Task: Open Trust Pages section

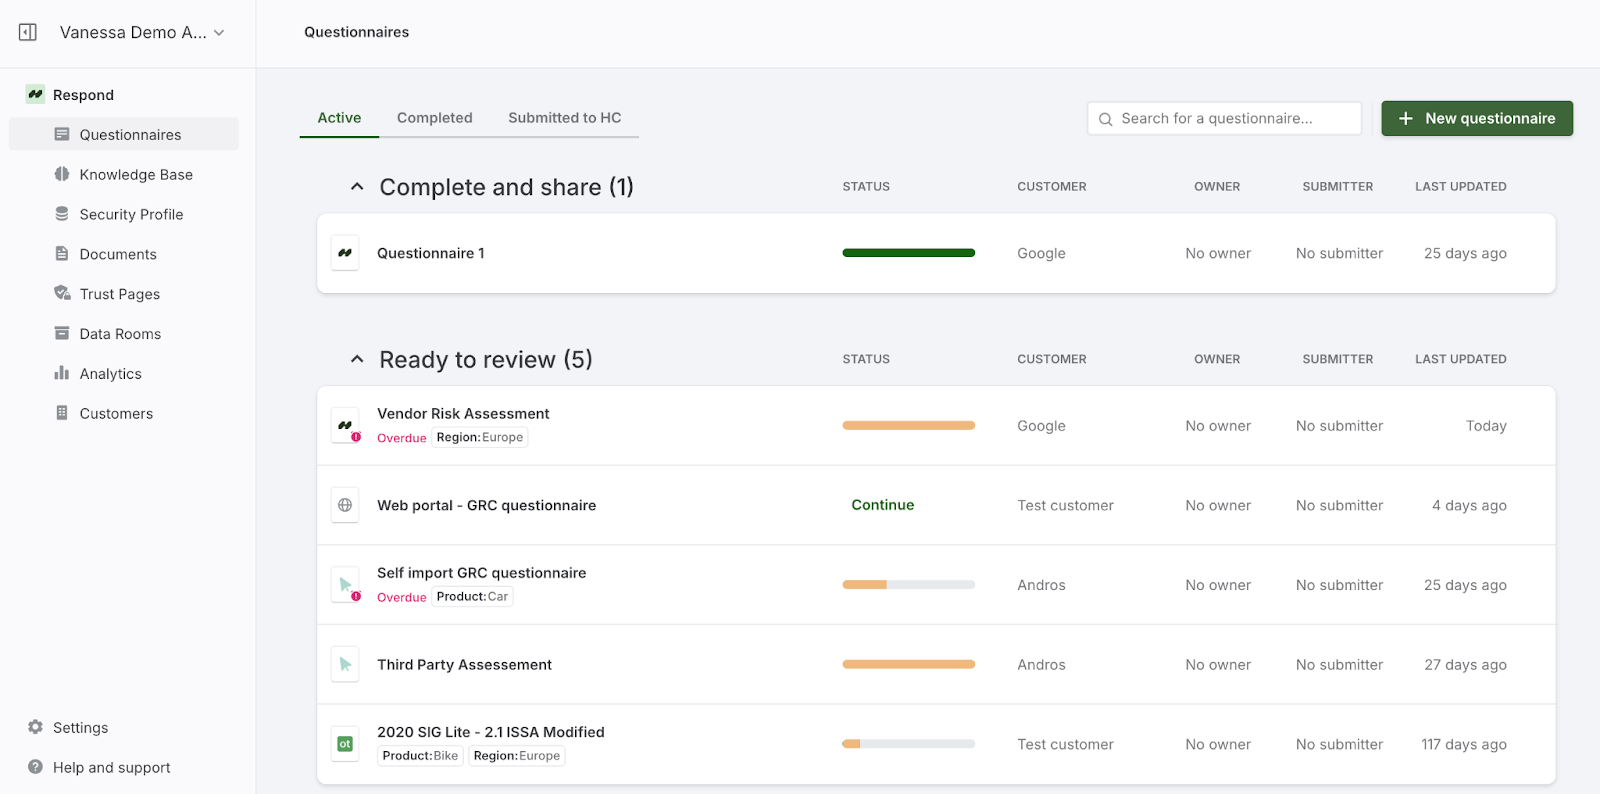Action: point(120,294)
